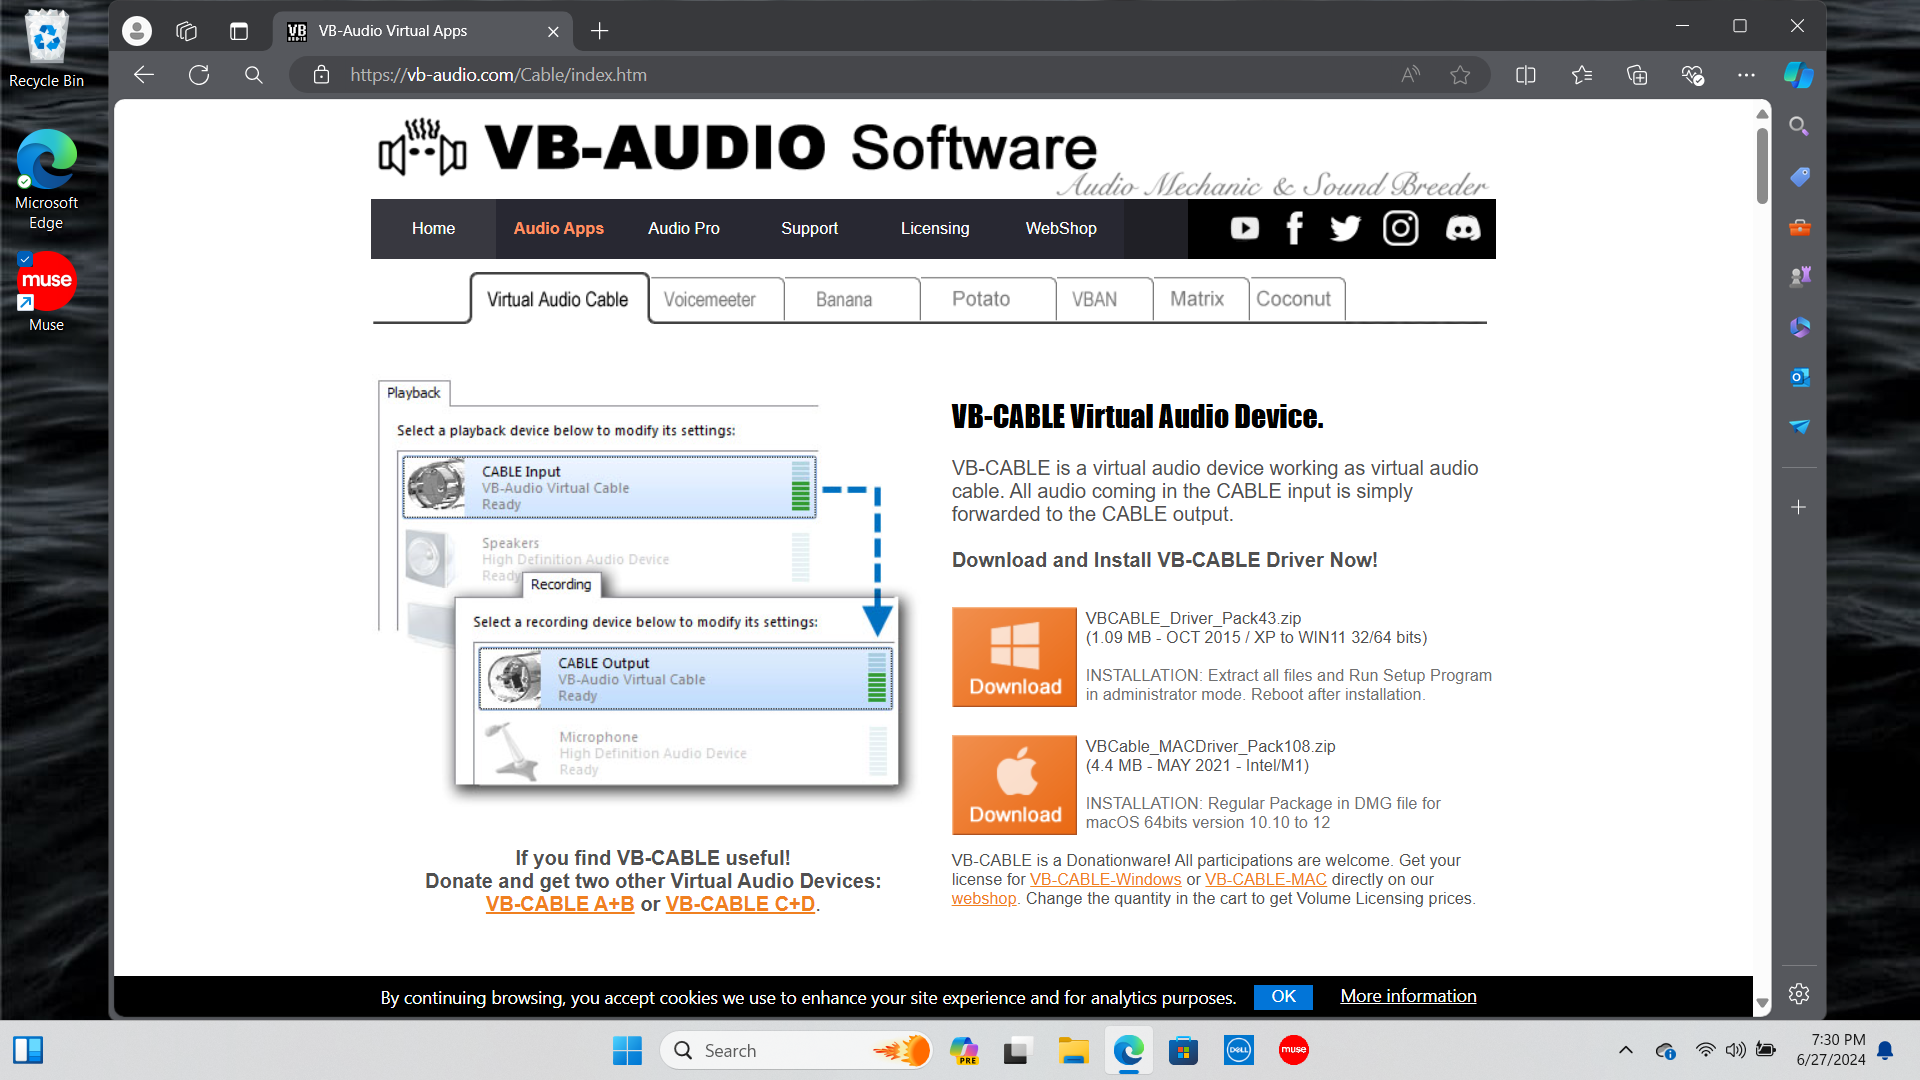Open the Twitter social icon
Screen dimensions: 1920x1080
point(1345,229)
